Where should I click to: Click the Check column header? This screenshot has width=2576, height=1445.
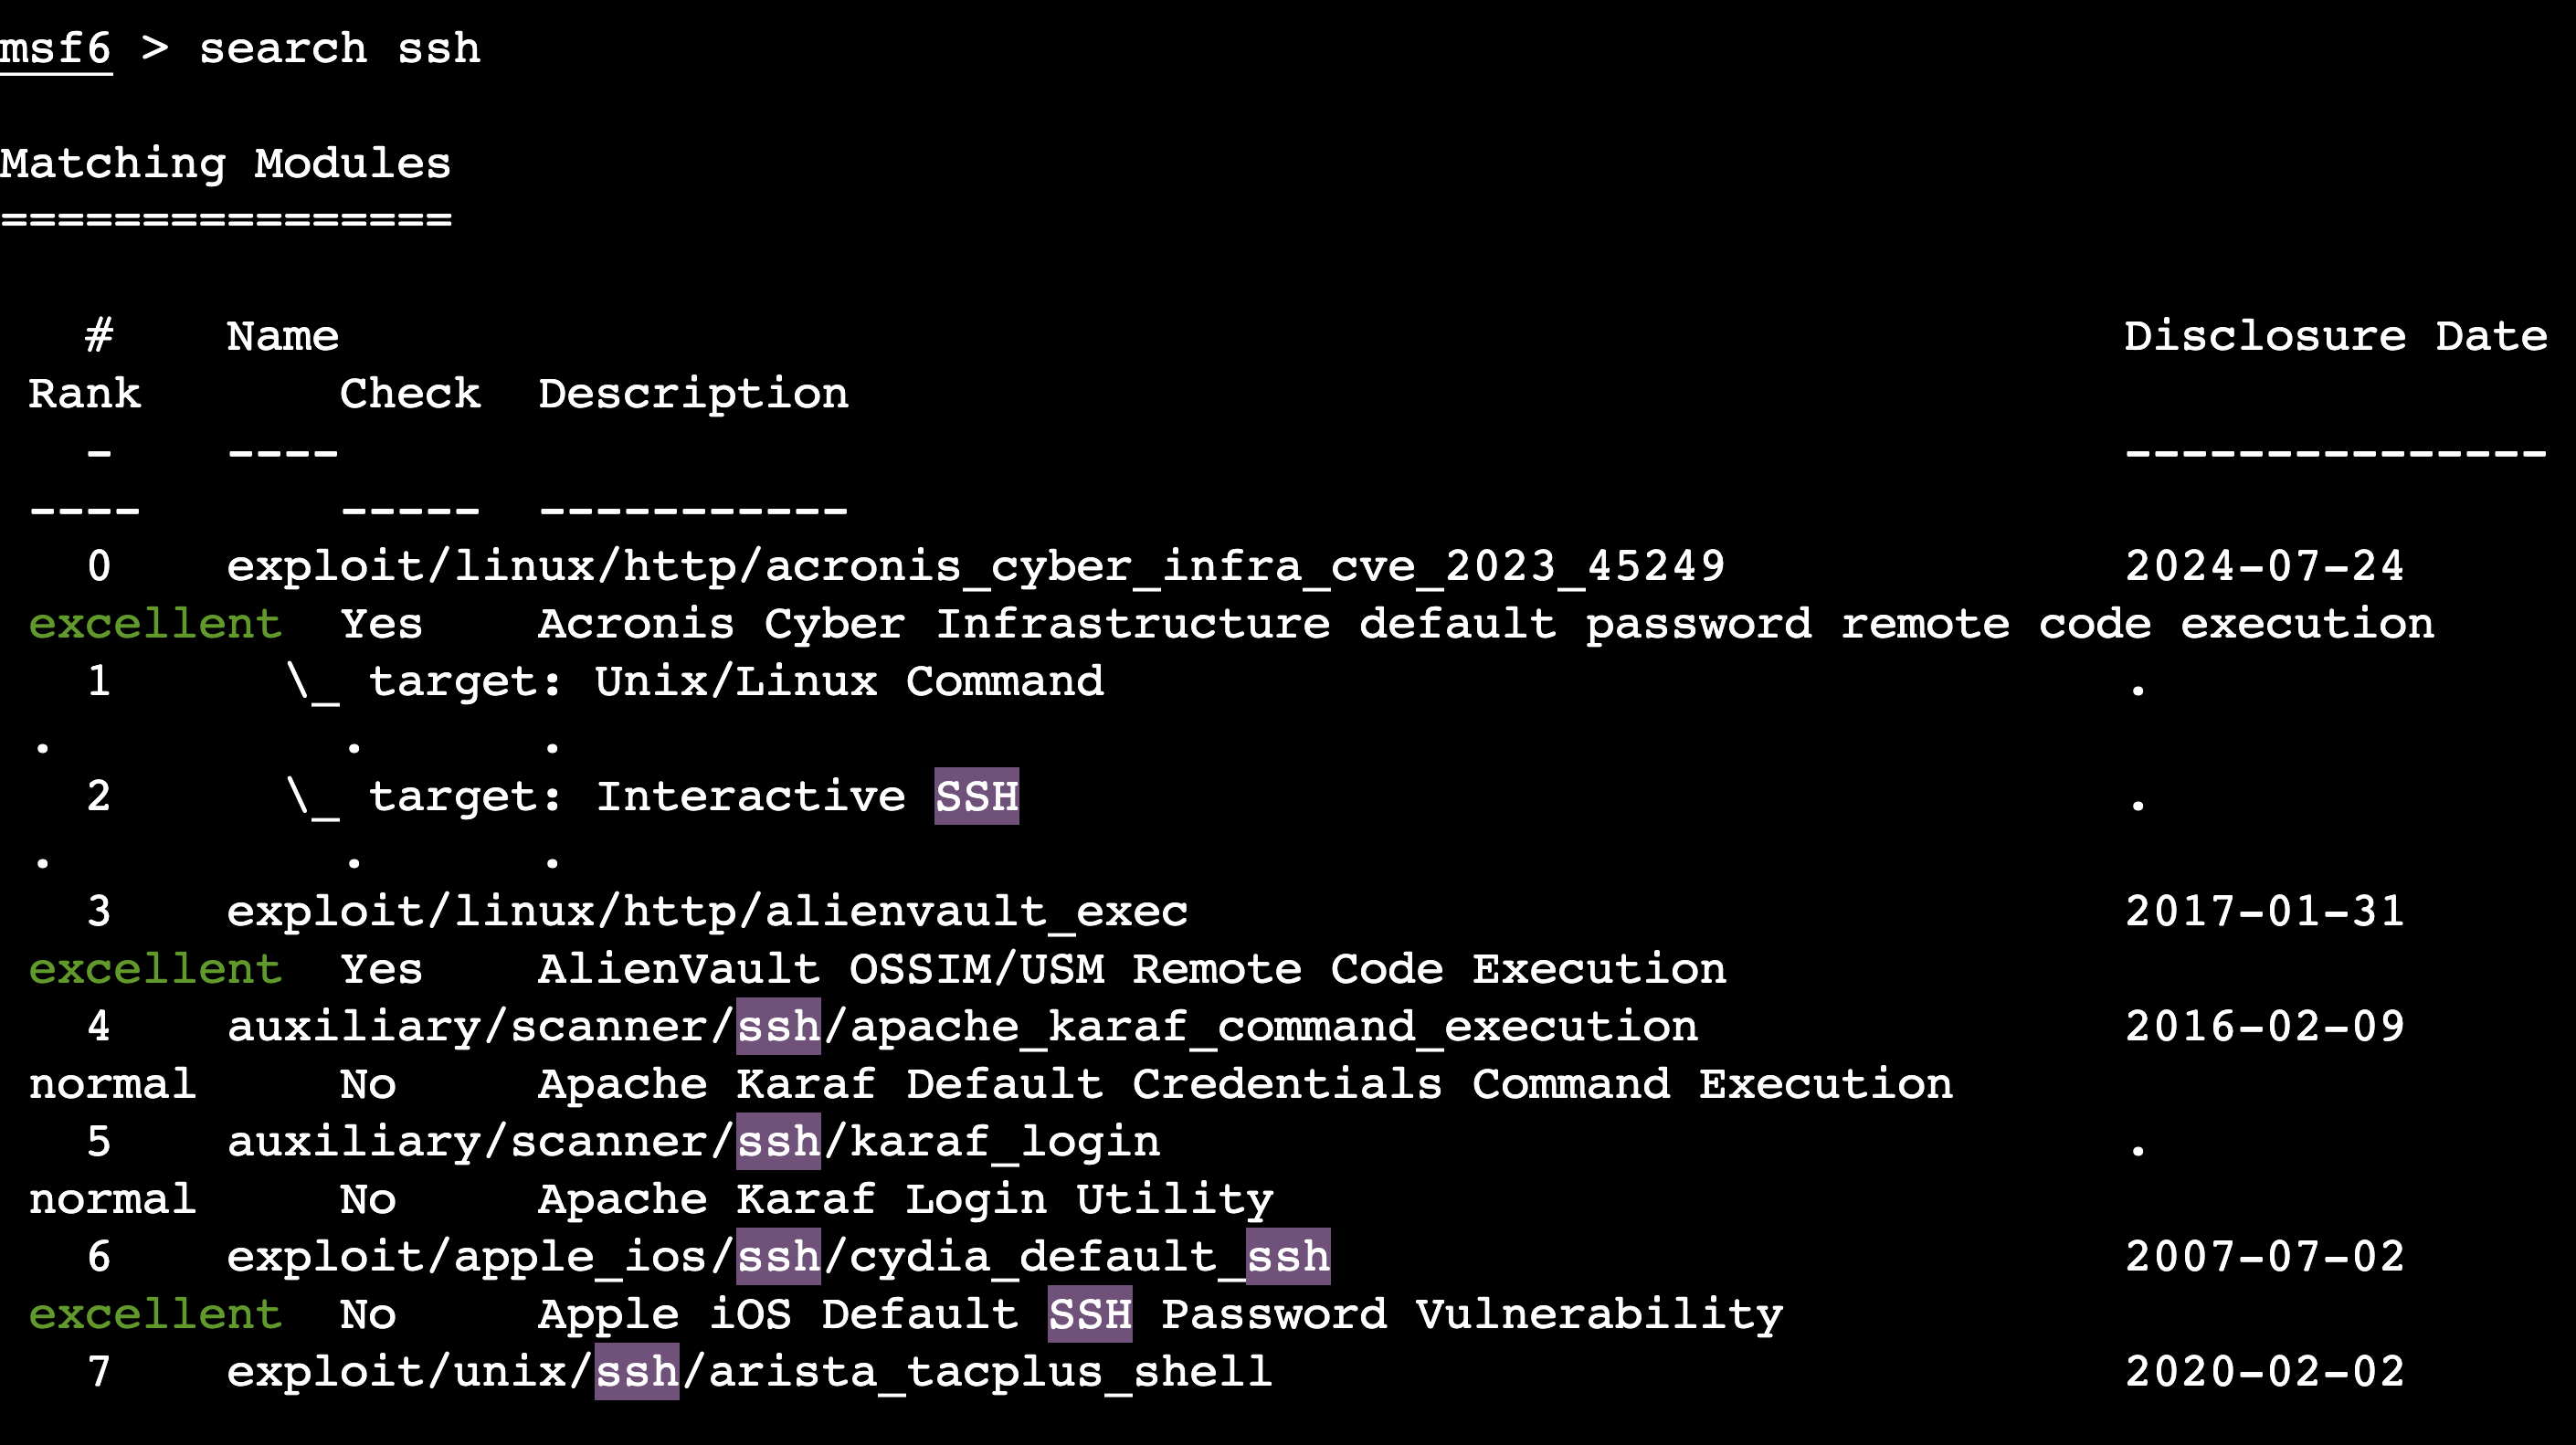[410, 394]
